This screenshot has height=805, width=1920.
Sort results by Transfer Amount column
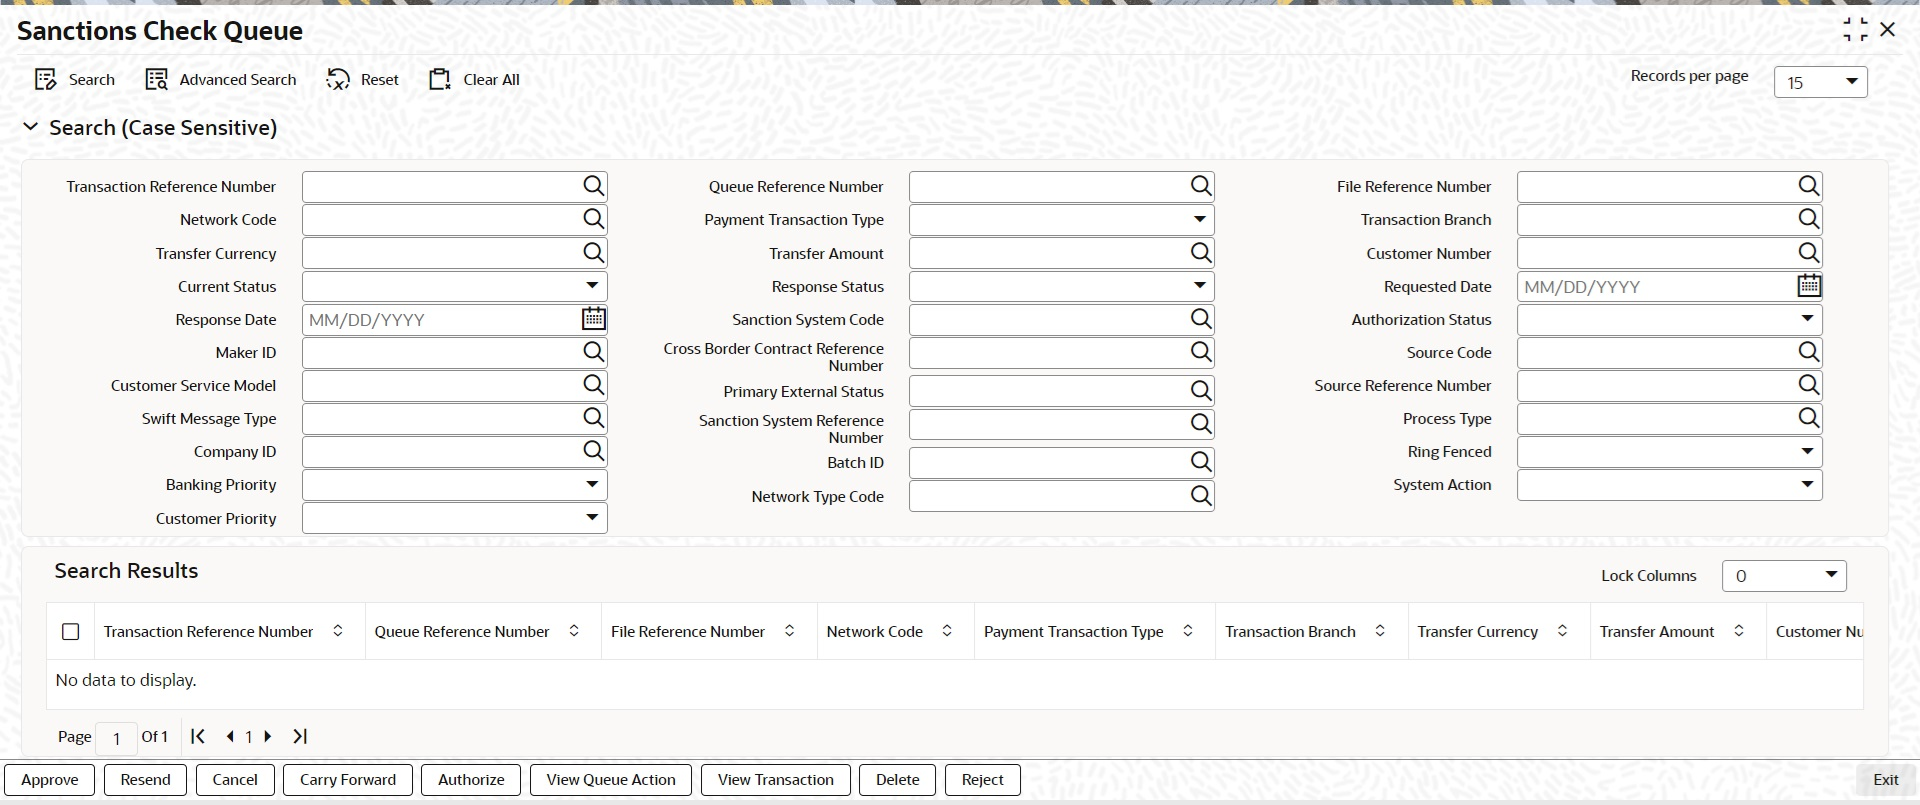1739,631
